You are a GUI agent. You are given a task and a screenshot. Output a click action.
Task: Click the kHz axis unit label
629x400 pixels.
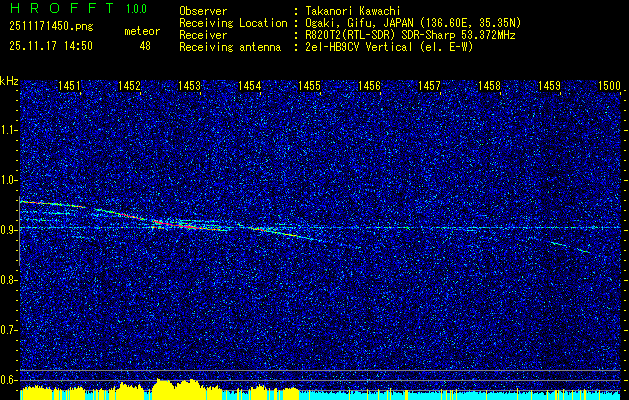pos(9,81)
